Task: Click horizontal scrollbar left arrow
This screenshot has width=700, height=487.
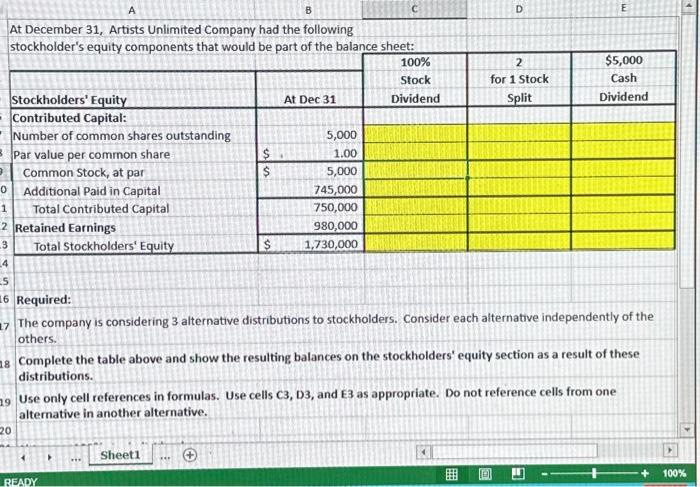Action: (x=423, y=452)
